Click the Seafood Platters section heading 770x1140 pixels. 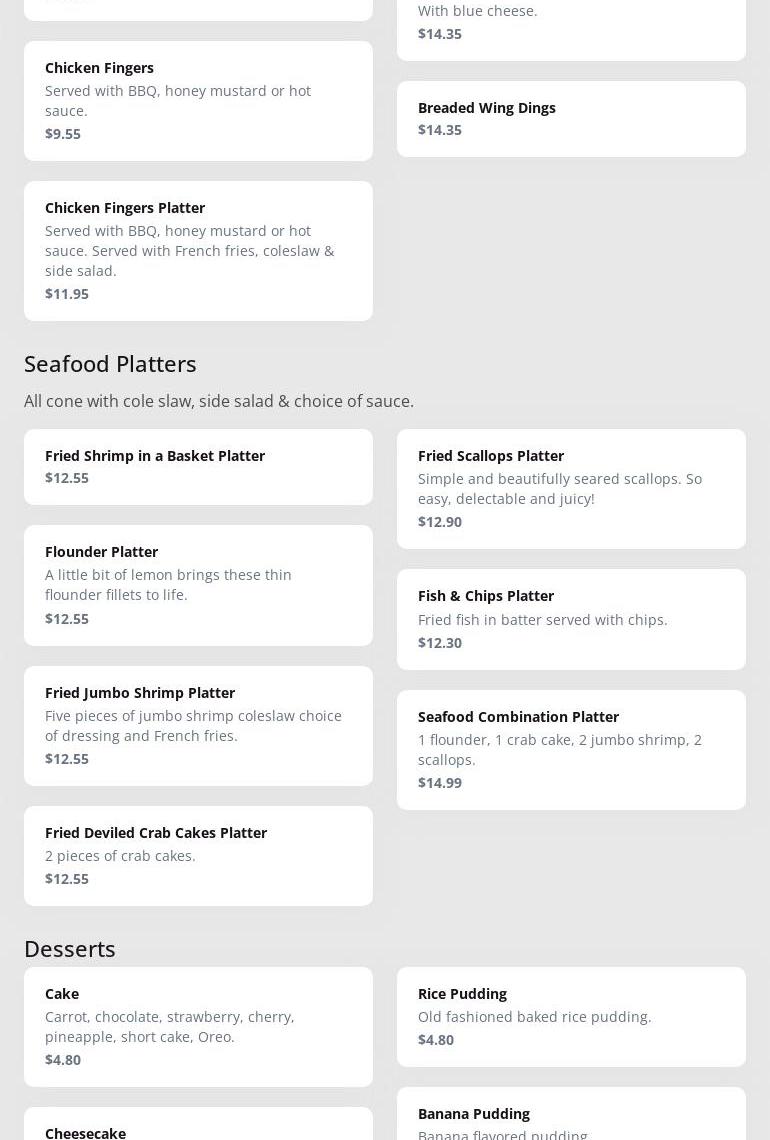pos(110,363)
